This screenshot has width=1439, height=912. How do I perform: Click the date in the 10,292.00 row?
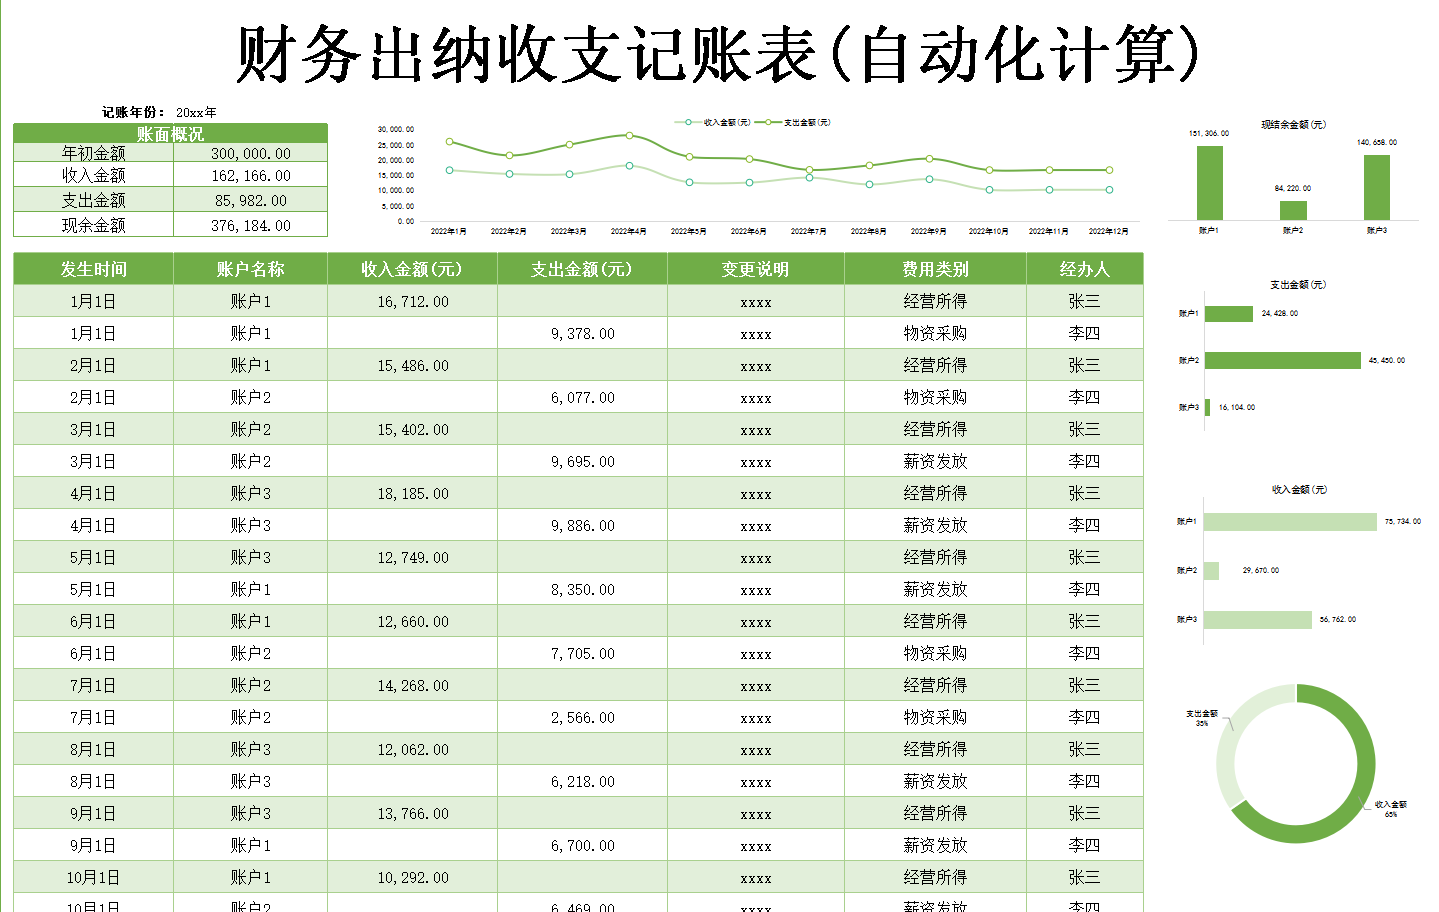tap(93, 877)
